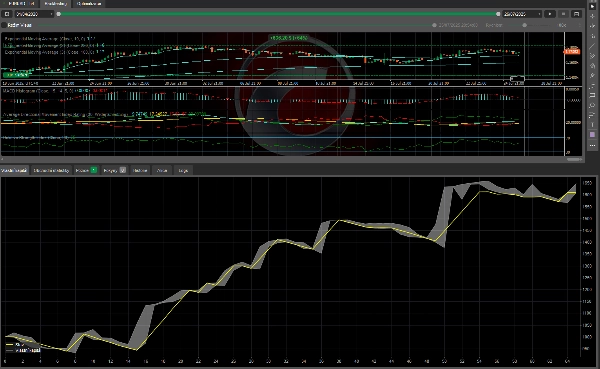Image resolution: width=600 pixels, height=369 pixels.
Task: Select the ellipse shape drawing tool
Action: 592,105
